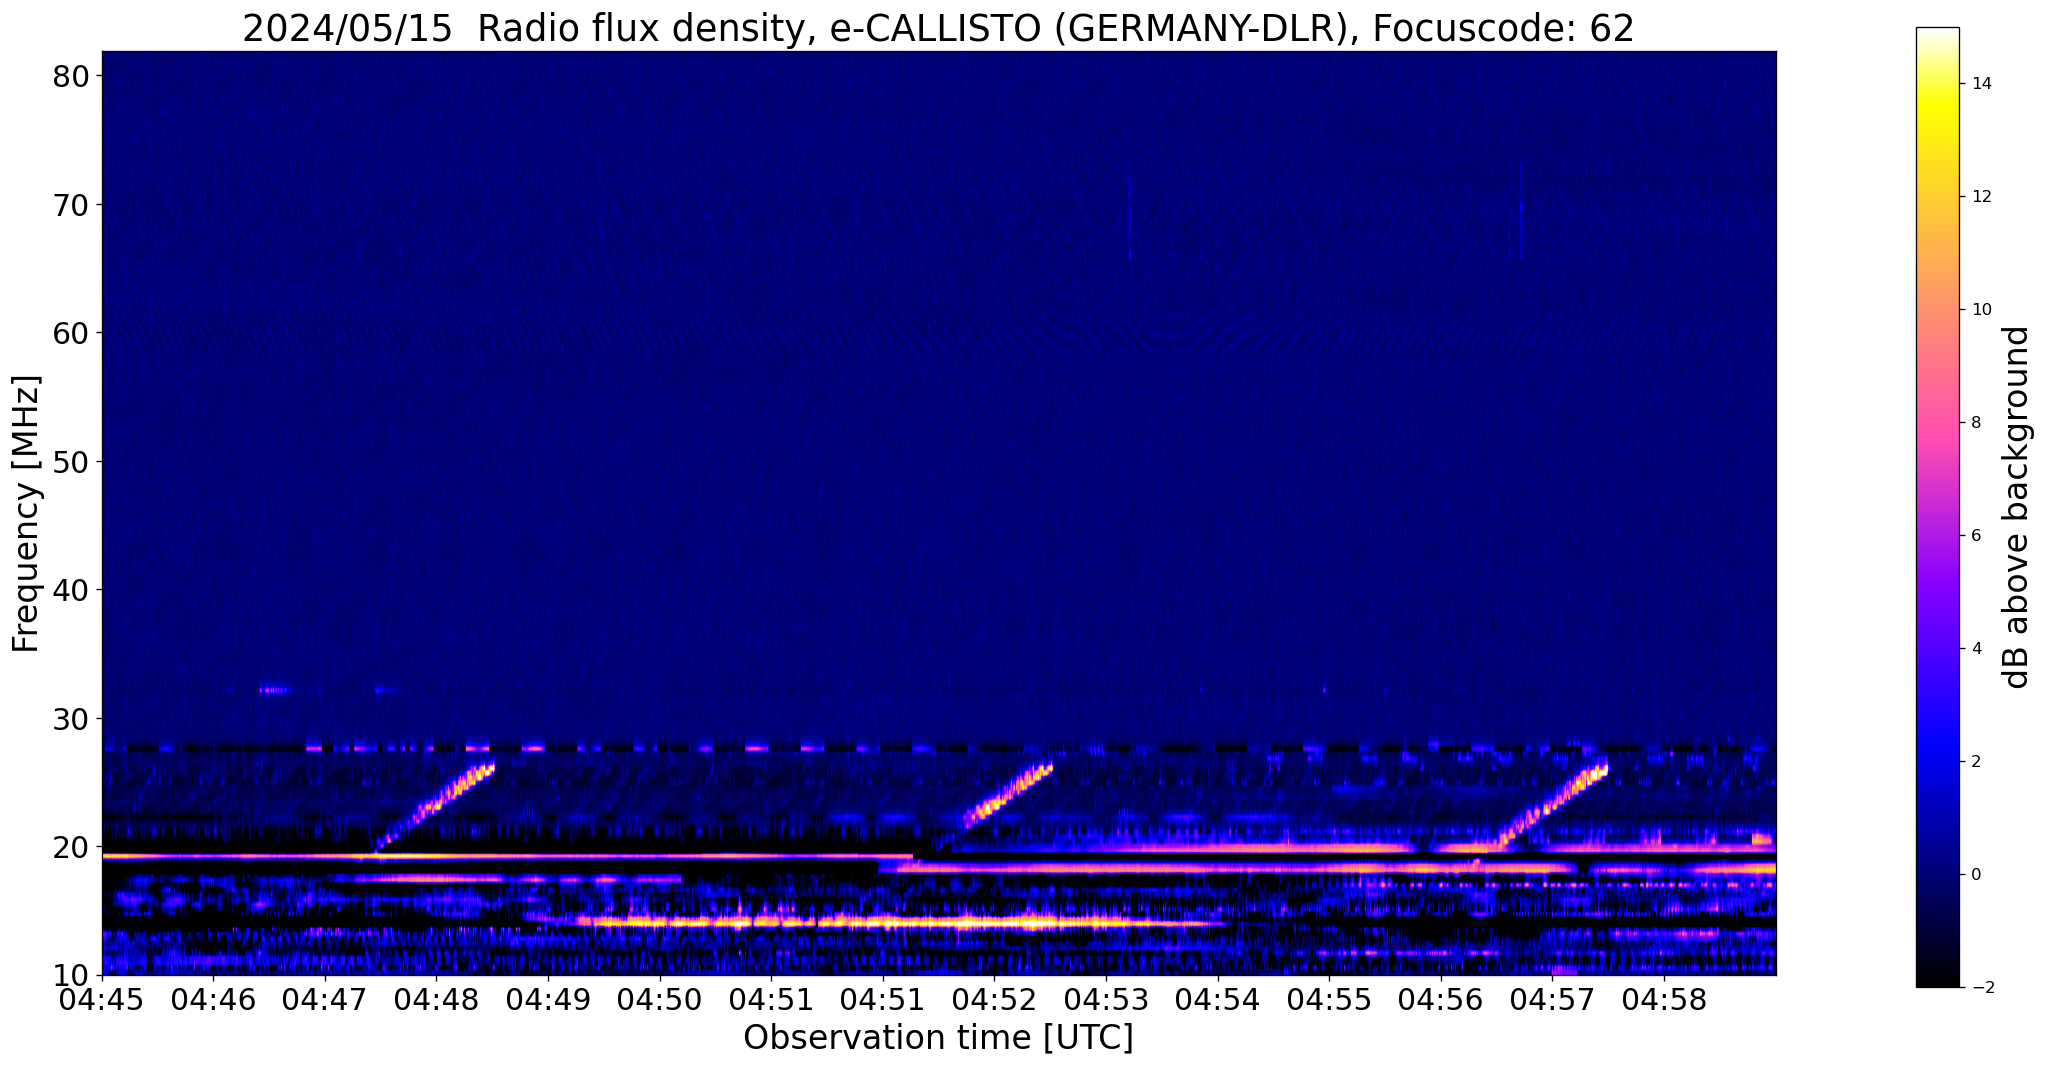Screen dimensions: 2047x1067
Task: Click the time tick label 04:54
Action: point(1218,1000)
